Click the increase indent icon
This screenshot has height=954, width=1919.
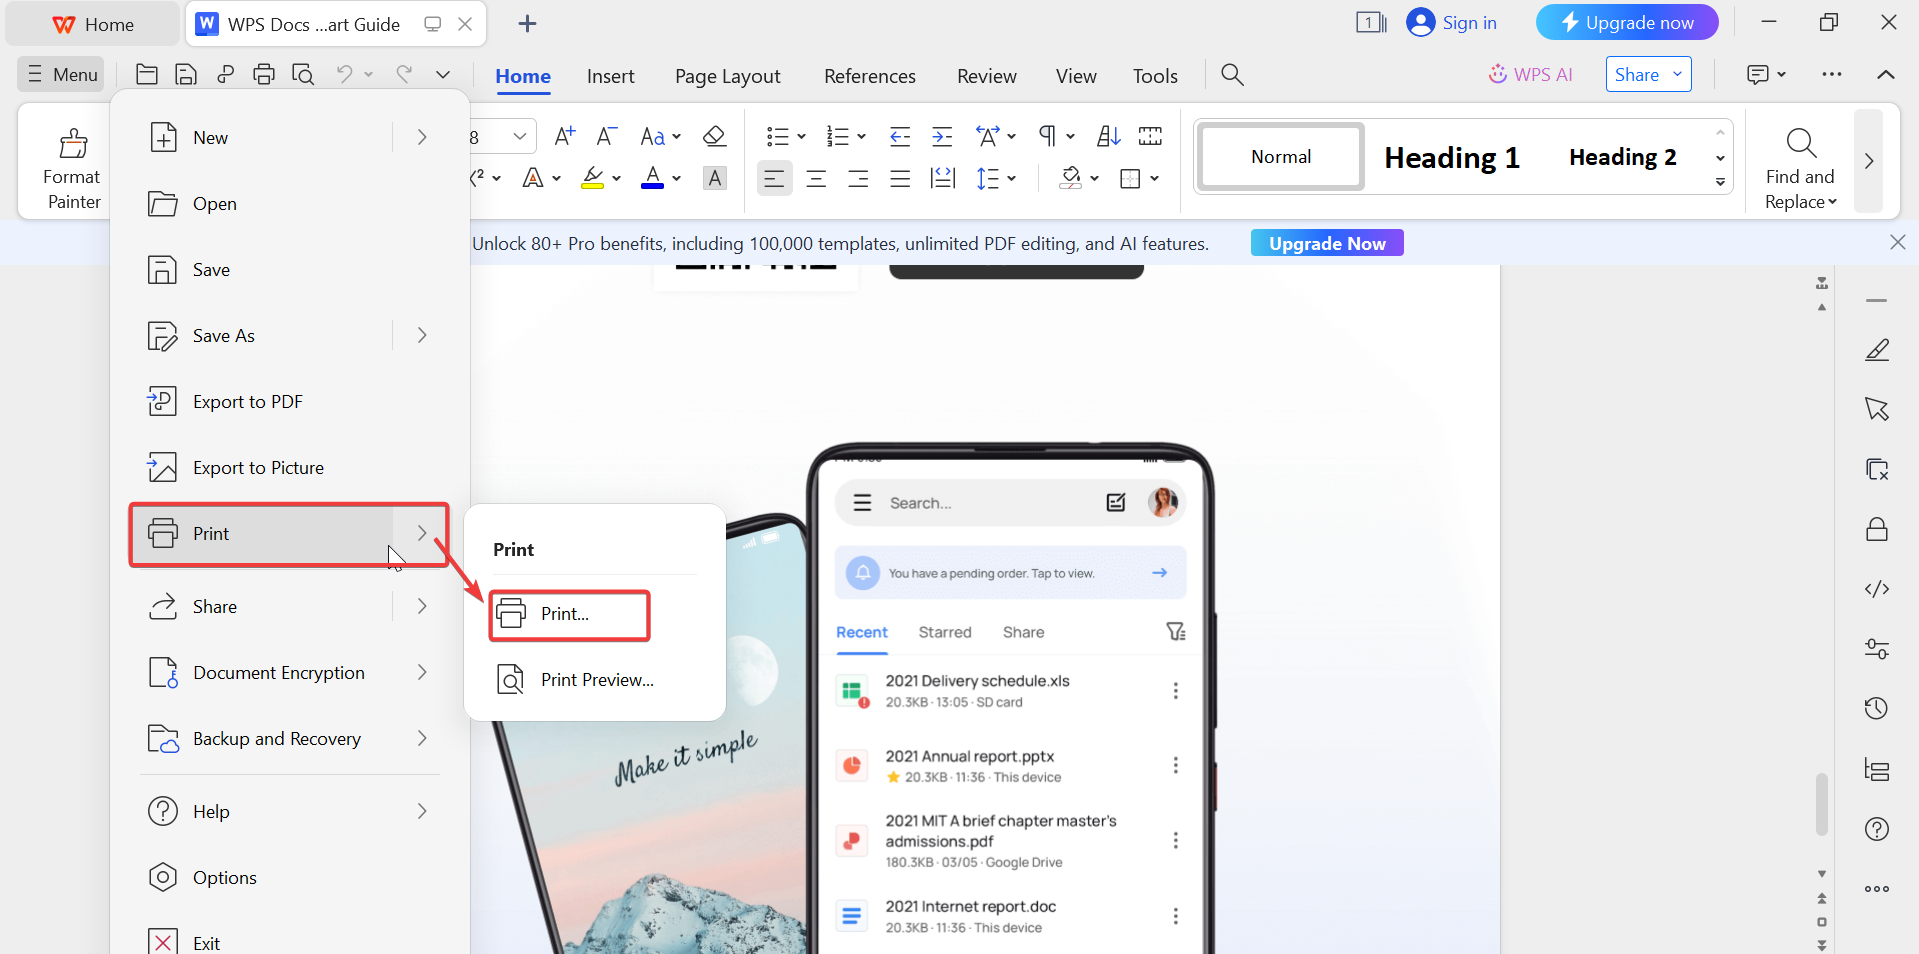click(942, 136)
